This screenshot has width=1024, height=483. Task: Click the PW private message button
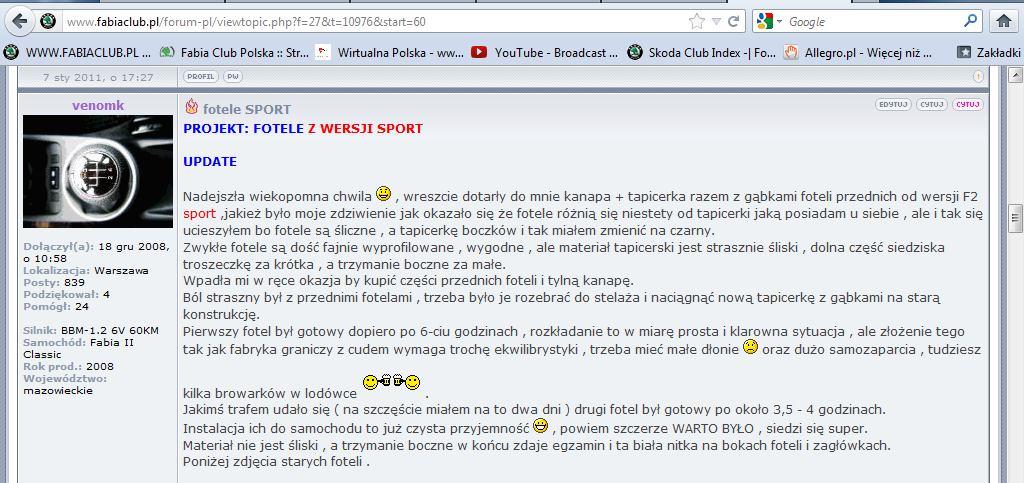(232, 77)
